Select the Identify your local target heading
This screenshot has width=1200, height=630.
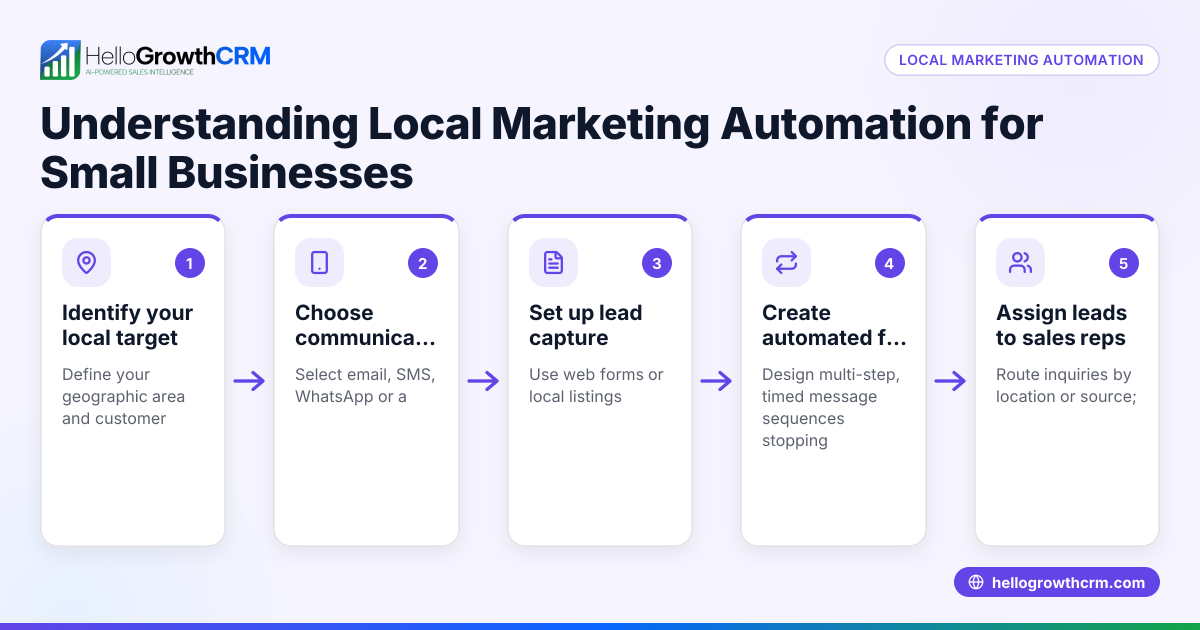[128, 325]
